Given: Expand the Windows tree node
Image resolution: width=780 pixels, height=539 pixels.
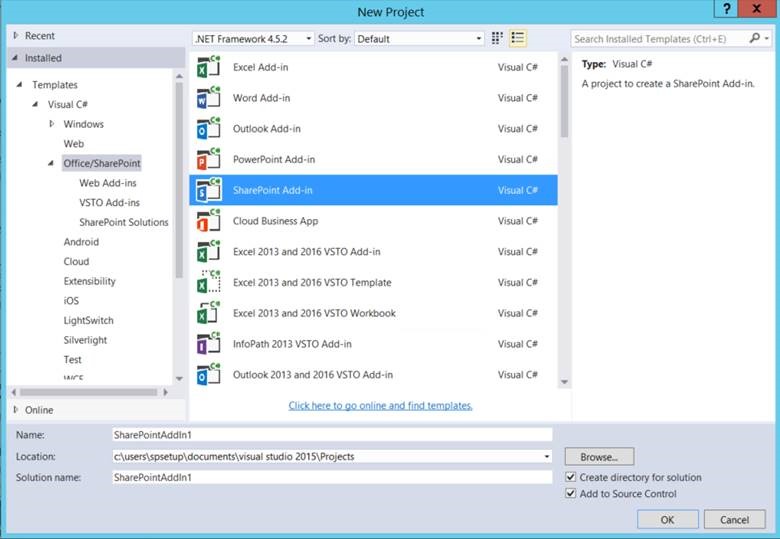Looking at the screenshot, I should (52, 124).
